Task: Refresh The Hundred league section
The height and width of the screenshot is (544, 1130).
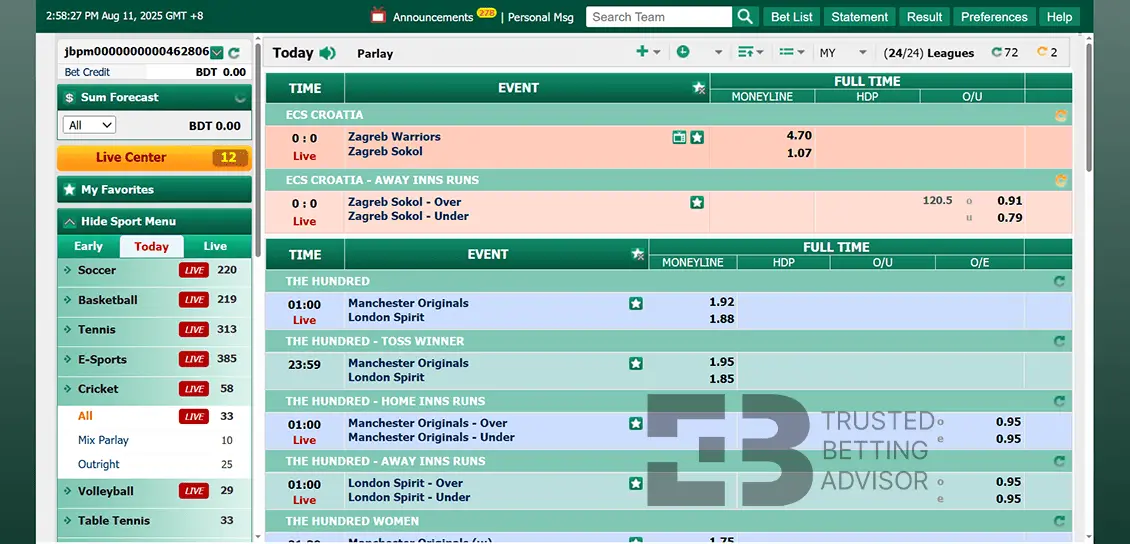Action: (x=1059, y=282)
